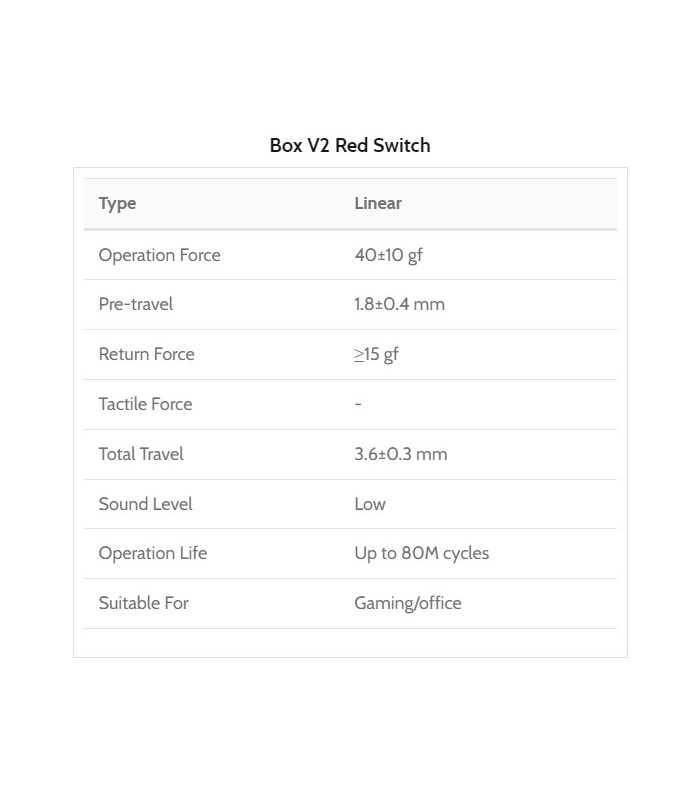Click the '≥15 gf' value

tap(376, 354)
